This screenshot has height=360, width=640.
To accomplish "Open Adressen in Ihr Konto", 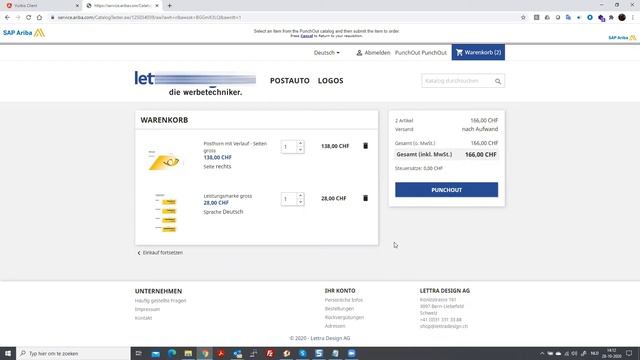I will pos(335,326).
